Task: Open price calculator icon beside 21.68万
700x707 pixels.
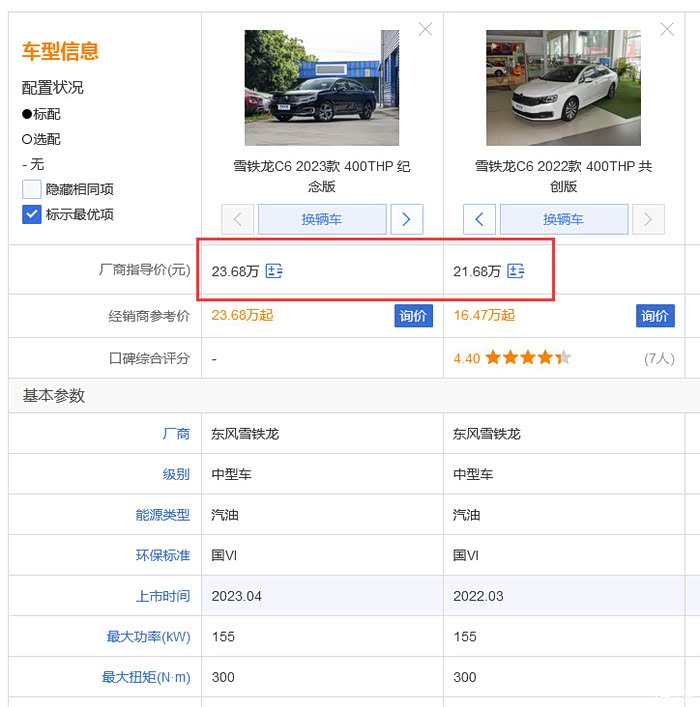Action: pos(516,271)
